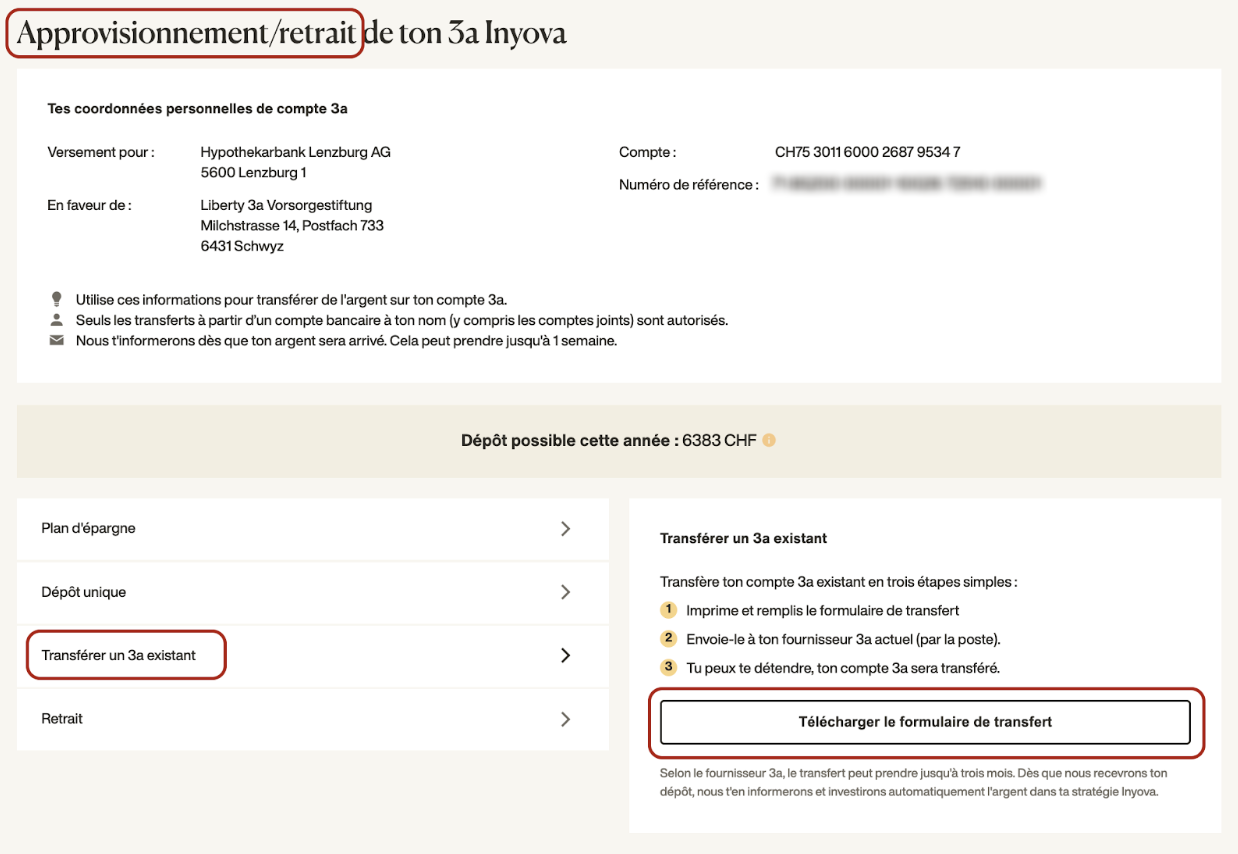Open the Retrait option
The height and width of the screenshot is (854, 1238).
pyautogui.click(x=62, y=719)
